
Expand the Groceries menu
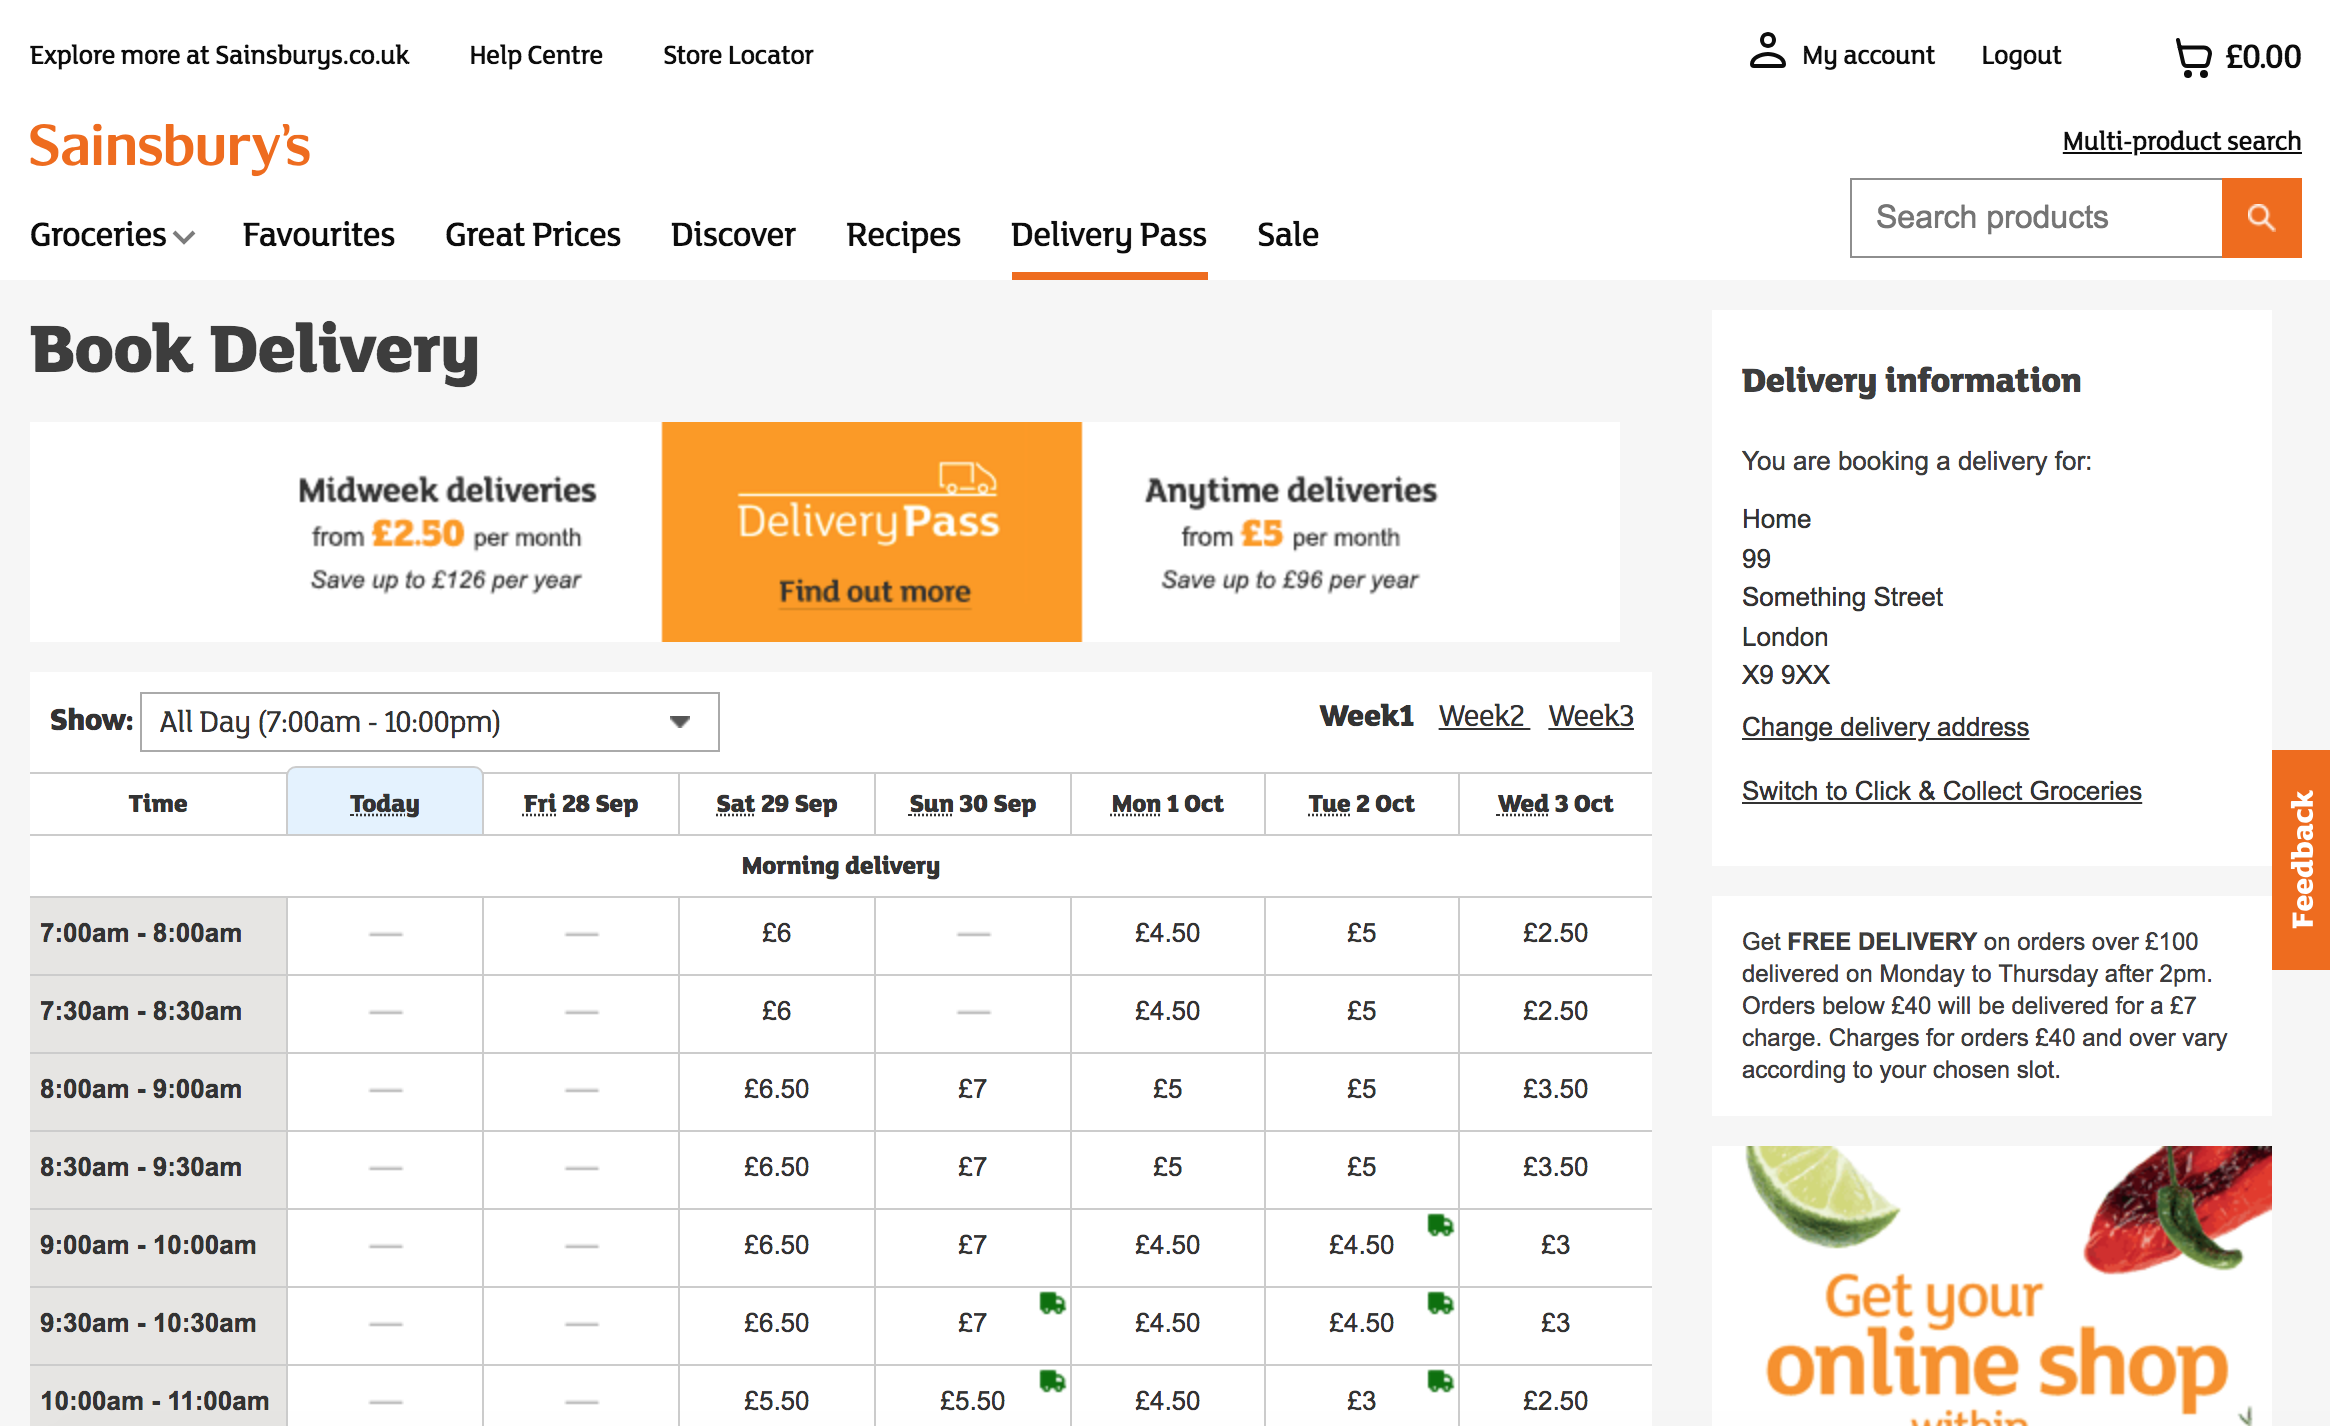(112, 235)
